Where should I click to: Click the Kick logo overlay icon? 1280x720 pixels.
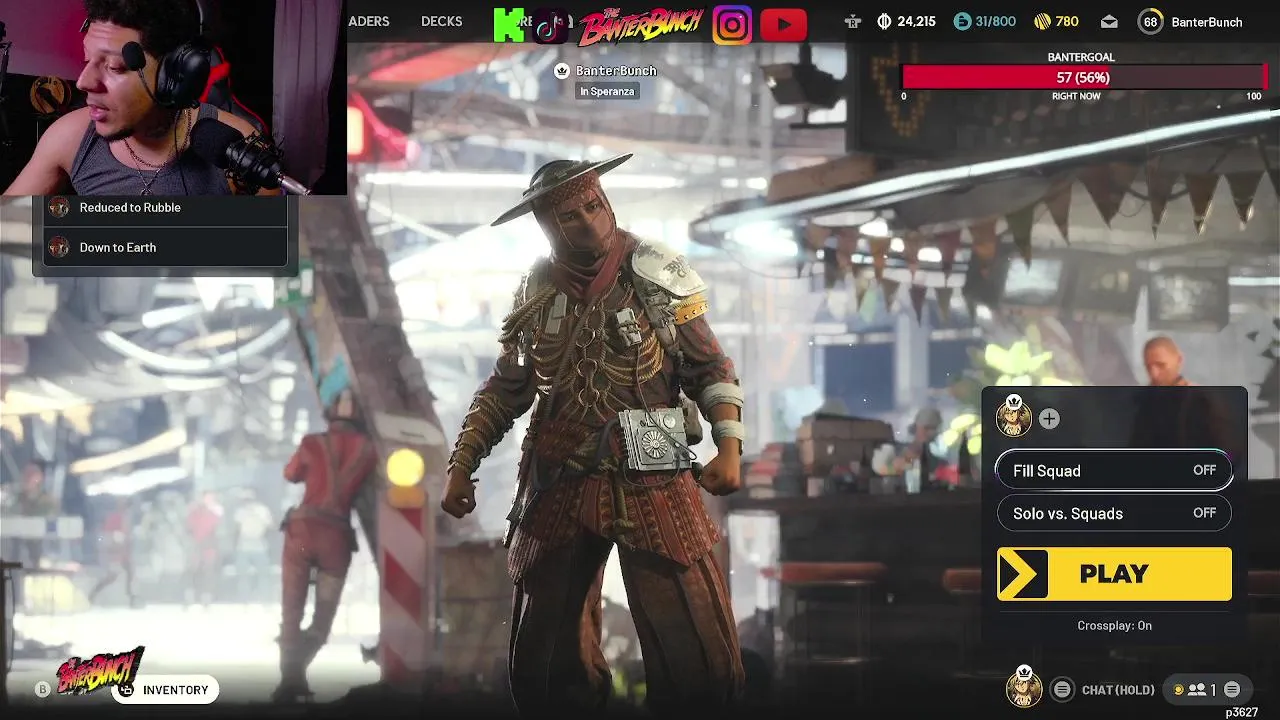(508, 24)
